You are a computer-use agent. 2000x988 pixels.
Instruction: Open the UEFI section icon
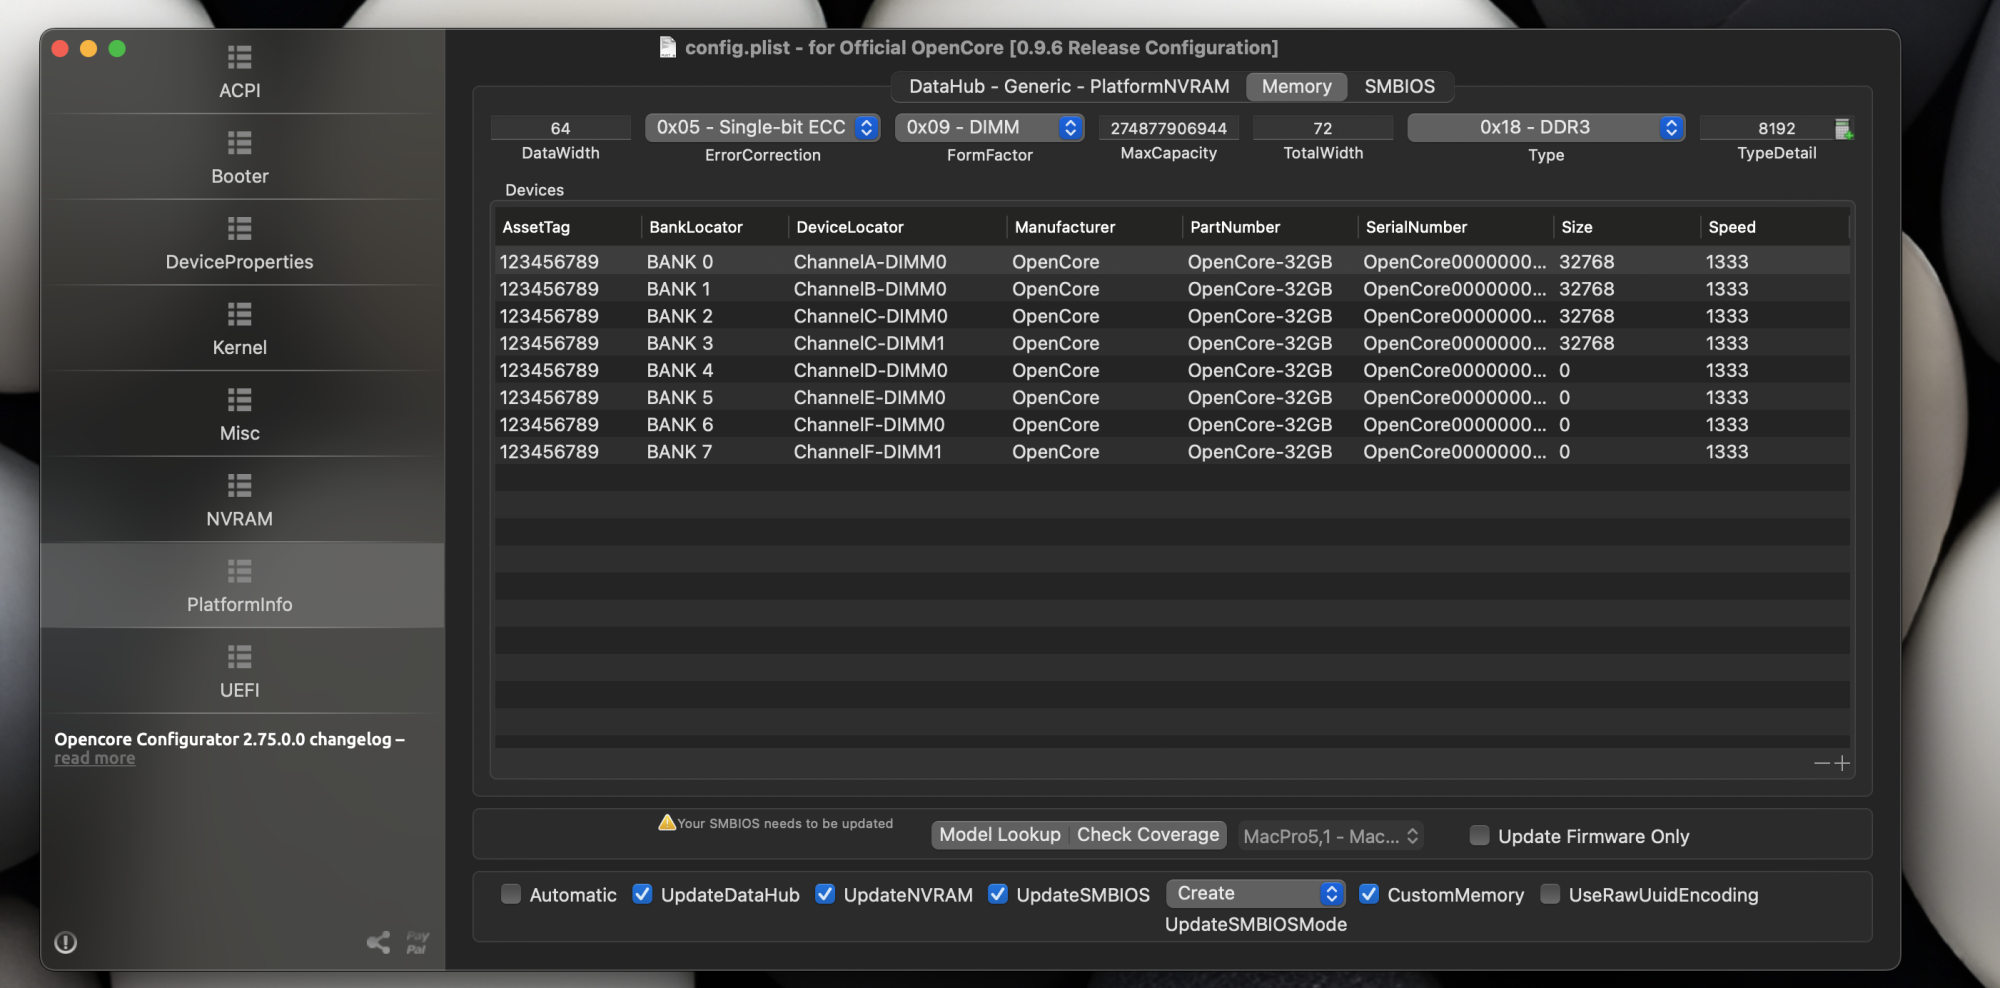click(239, 657)
